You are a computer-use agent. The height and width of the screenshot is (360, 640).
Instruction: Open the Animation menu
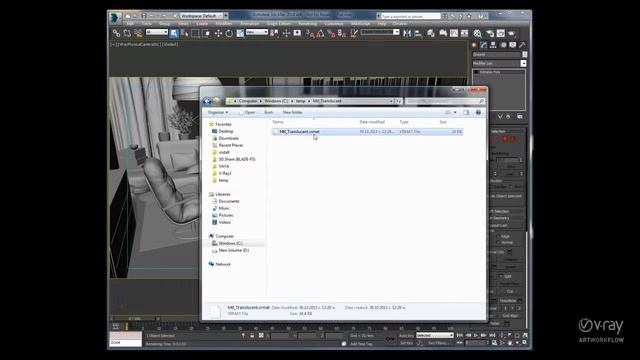(x=249, y=24)
